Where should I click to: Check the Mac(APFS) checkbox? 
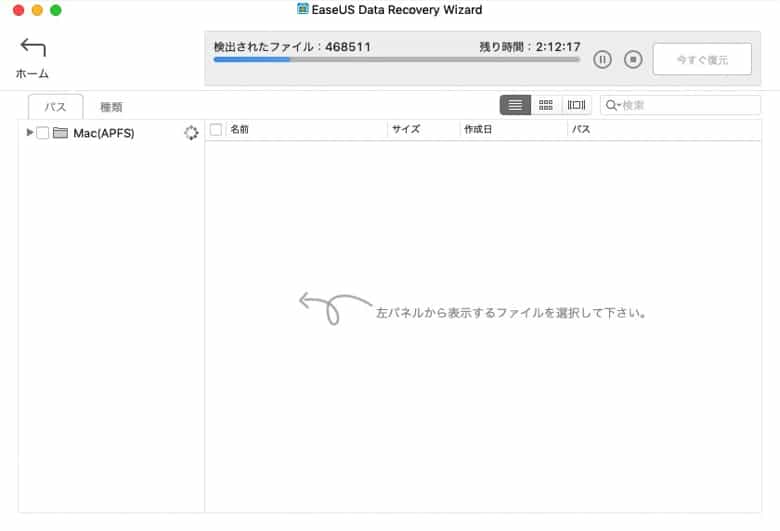43,133
